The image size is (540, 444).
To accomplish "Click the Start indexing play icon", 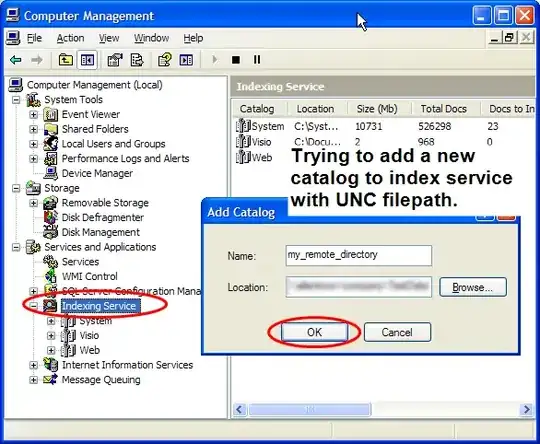I will point(214,60).
